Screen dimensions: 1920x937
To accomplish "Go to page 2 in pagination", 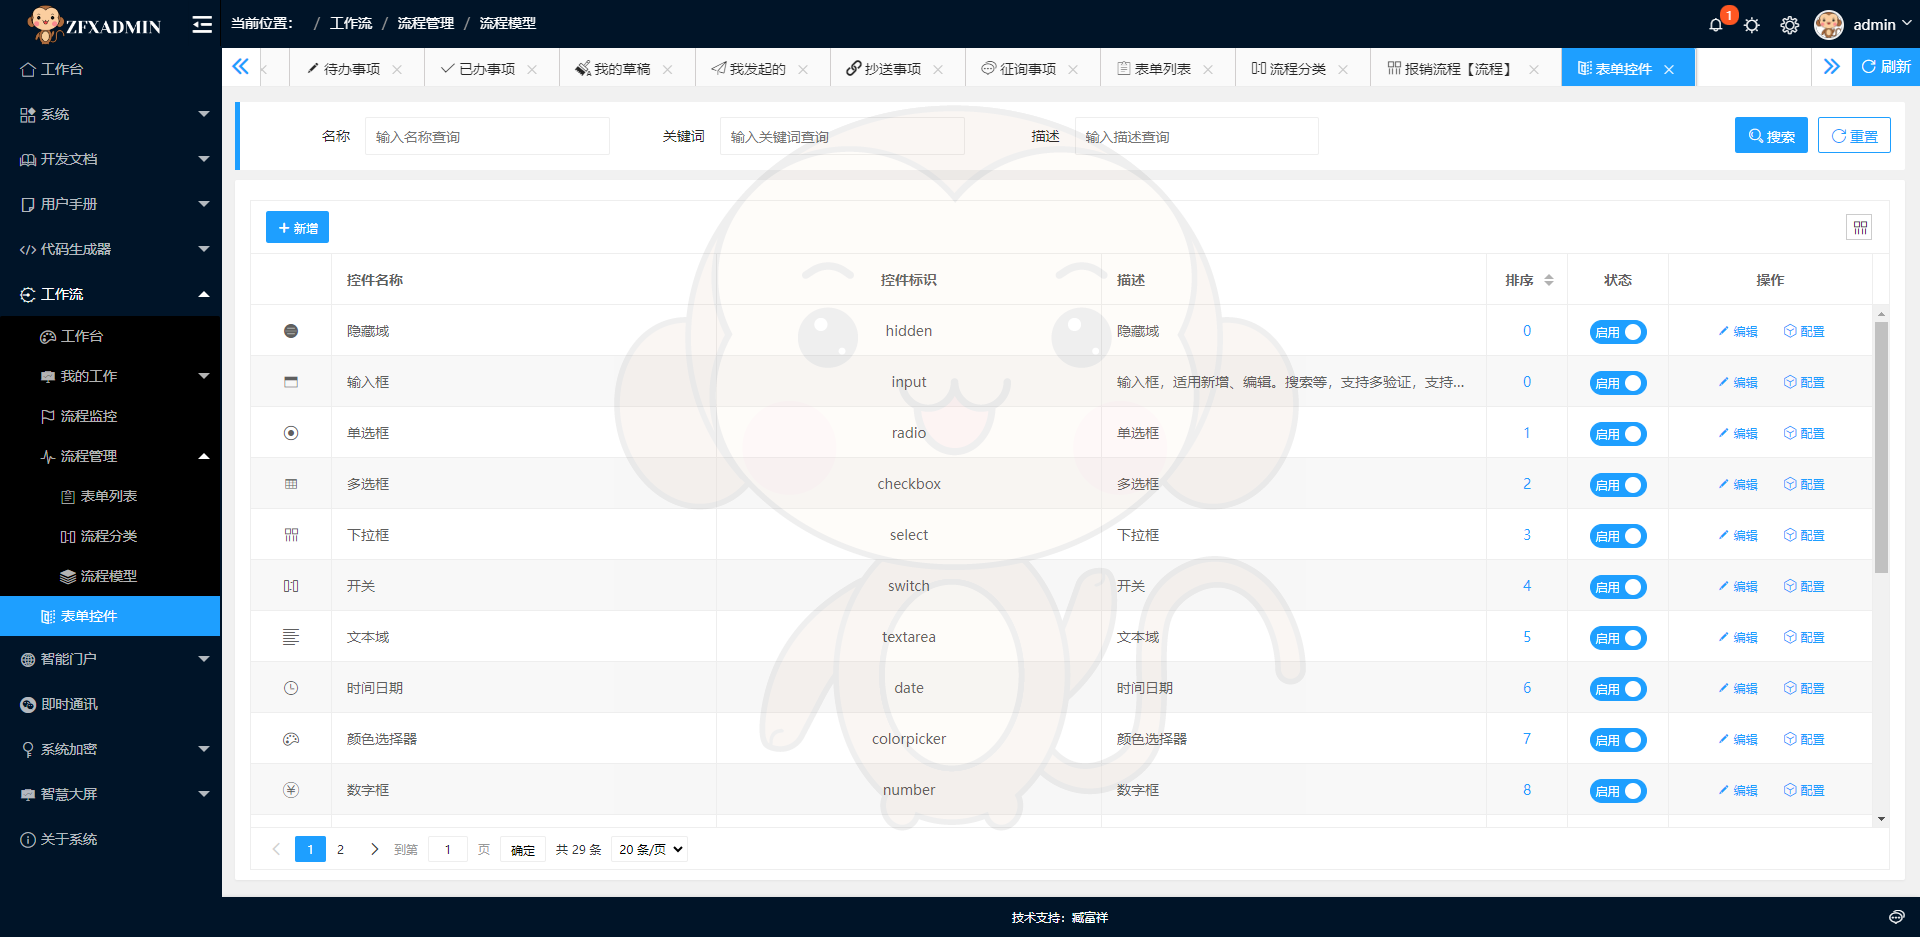I will click(x=340, y=849).
